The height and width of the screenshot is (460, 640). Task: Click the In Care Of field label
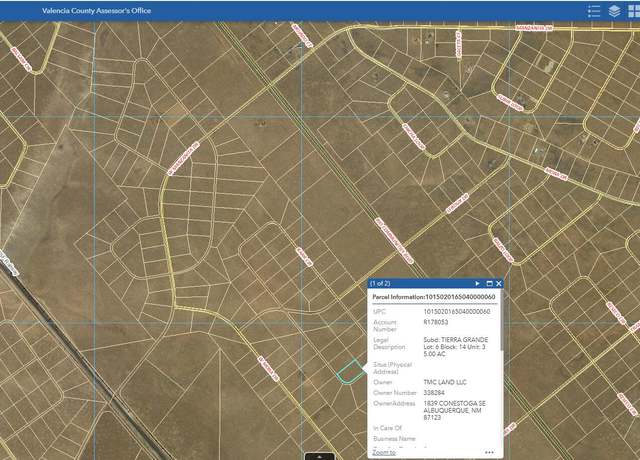(387, 428)
